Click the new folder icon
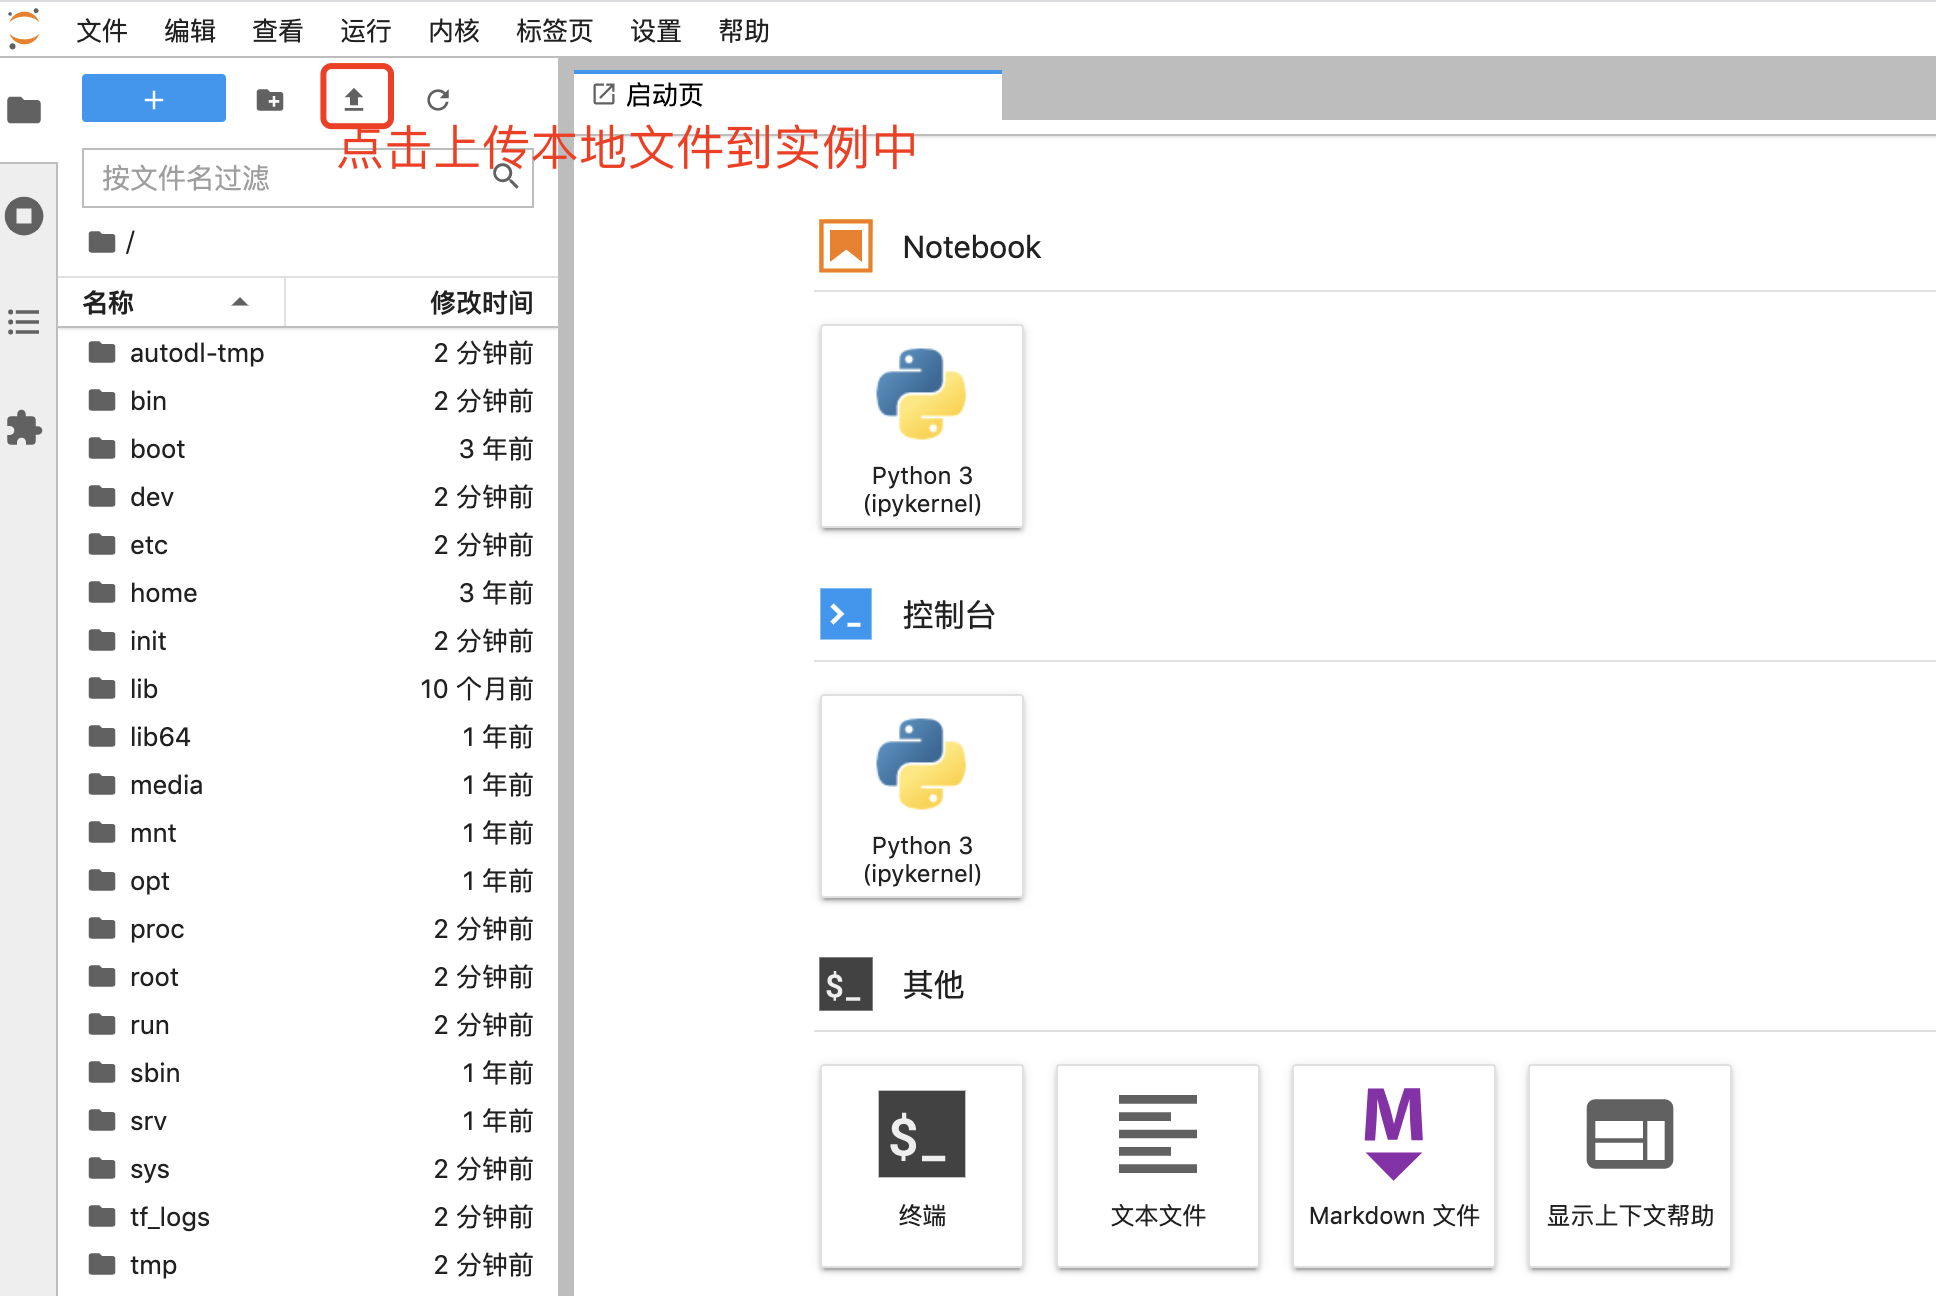The width and height of the screenshot is (1936, 1296). click(x=270, y=99)
